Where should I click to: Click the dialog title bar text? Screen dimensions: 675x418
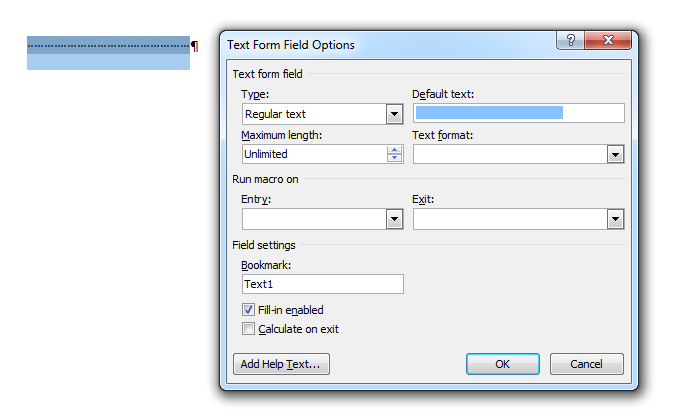[x=291, y=45]
